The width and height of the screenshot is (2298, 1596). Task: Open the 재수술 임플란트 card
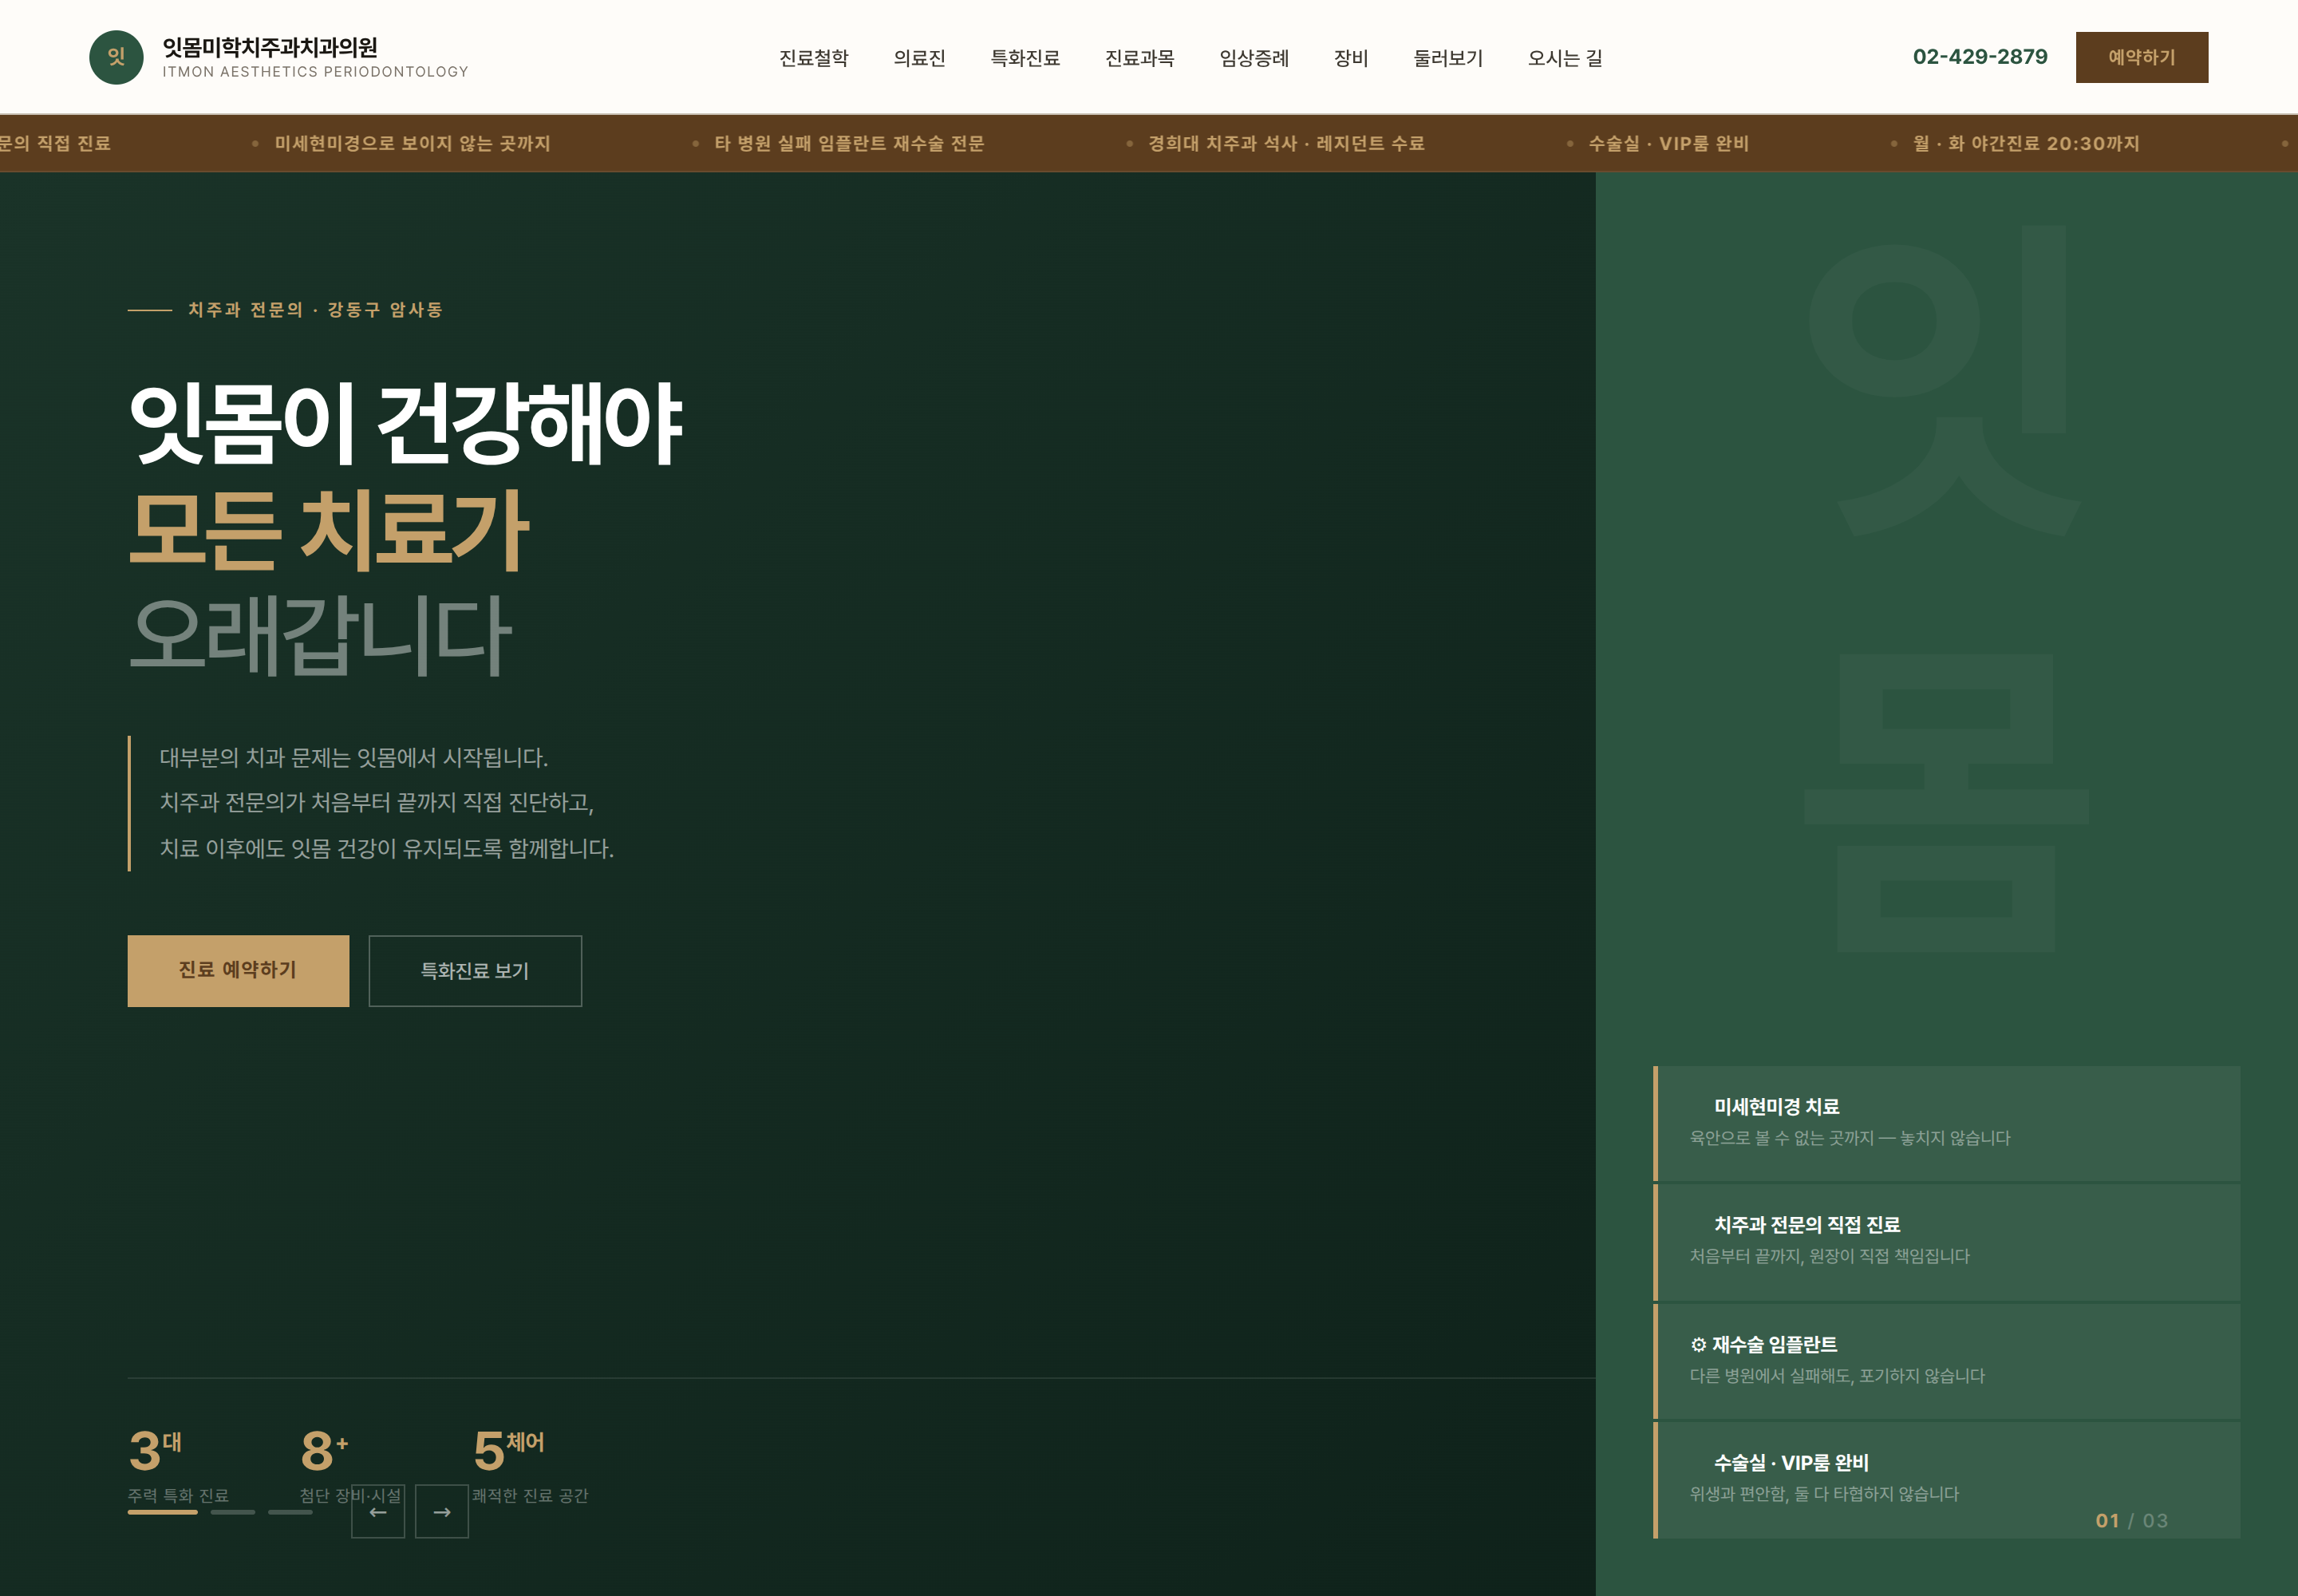coord(1947,1361)
